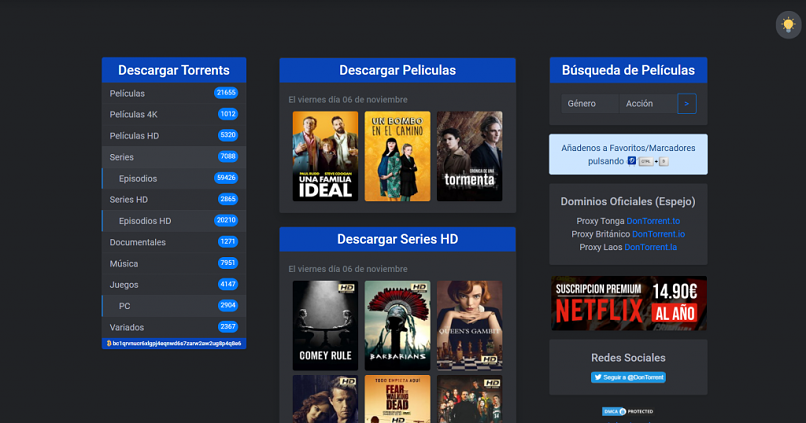Click the DMCA Protected badge
Viewport: 806px width, 423px height.
[x=628, y=411]
